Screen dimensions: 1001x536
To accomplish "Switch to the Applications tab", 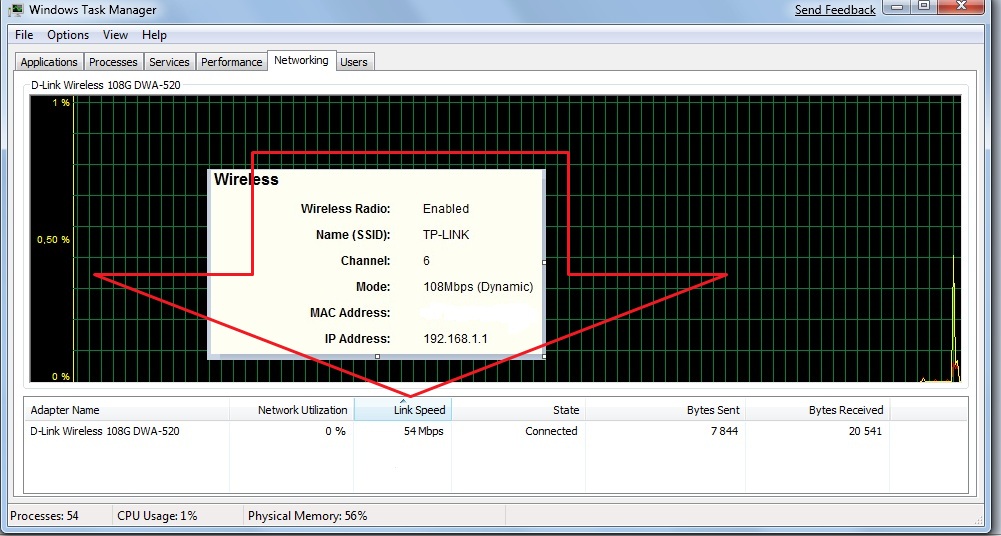I will tap(49, 62).
